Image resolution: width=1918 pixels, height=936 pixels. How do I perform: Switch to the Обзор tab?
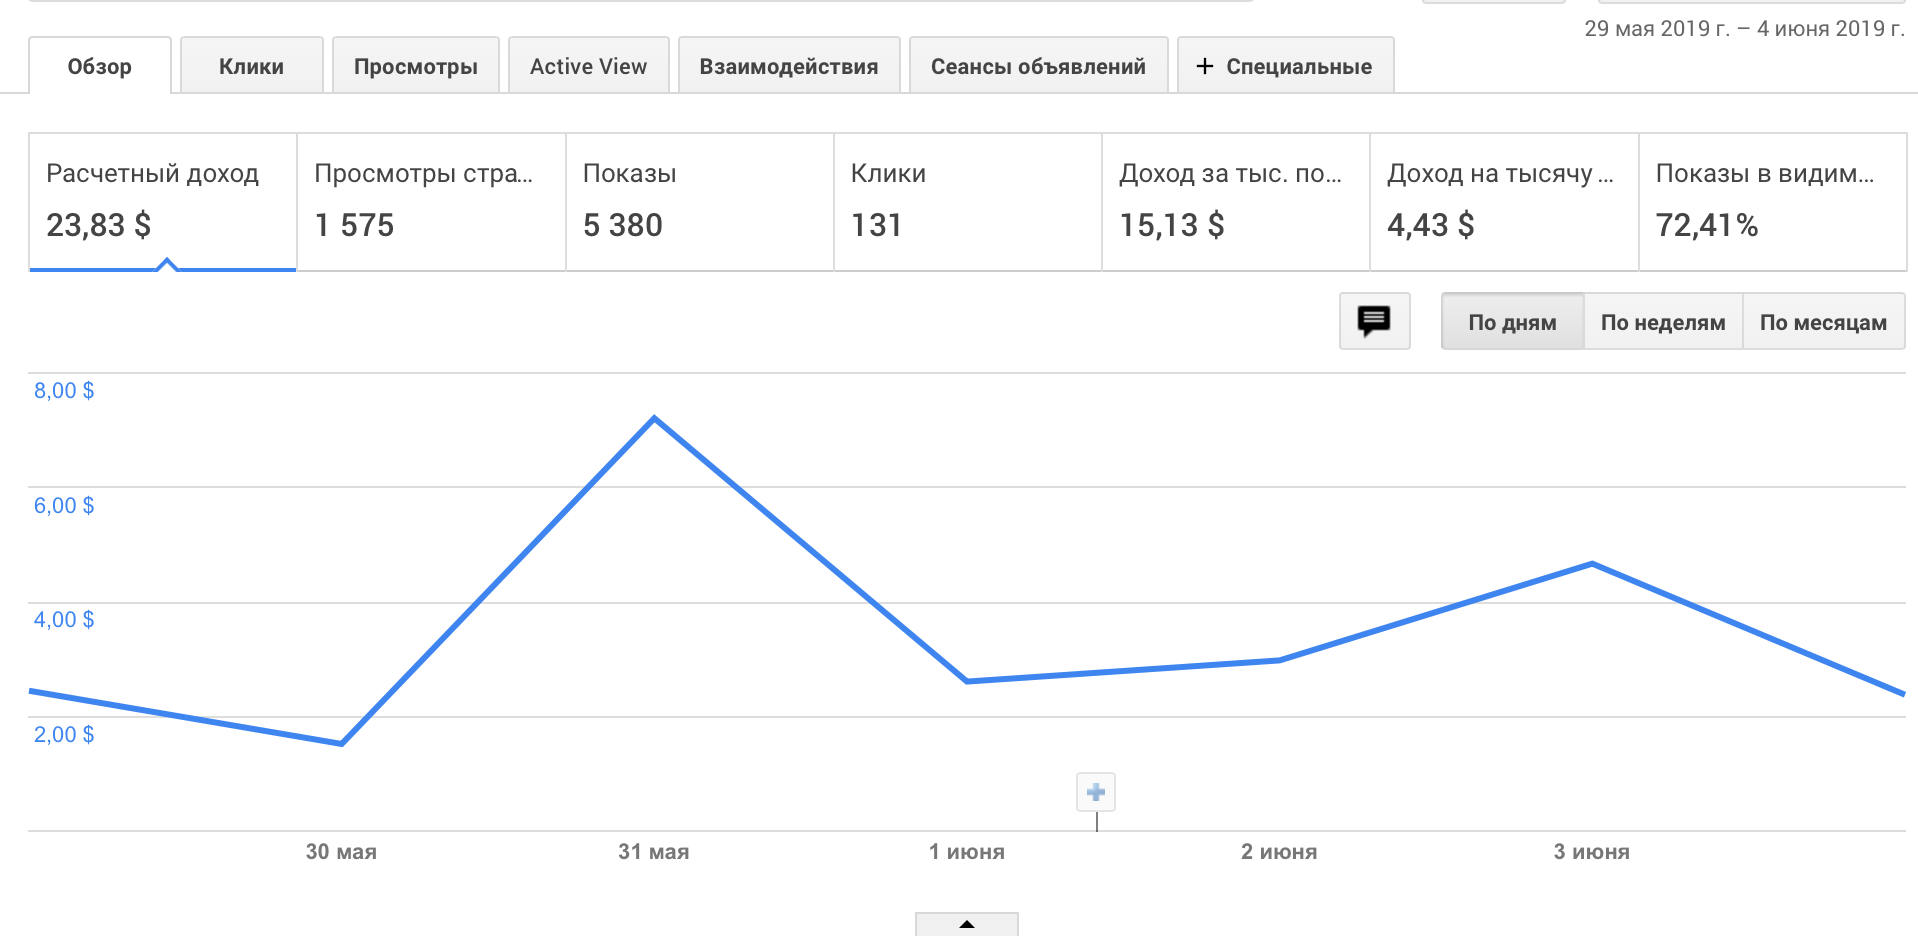[100, 67]
